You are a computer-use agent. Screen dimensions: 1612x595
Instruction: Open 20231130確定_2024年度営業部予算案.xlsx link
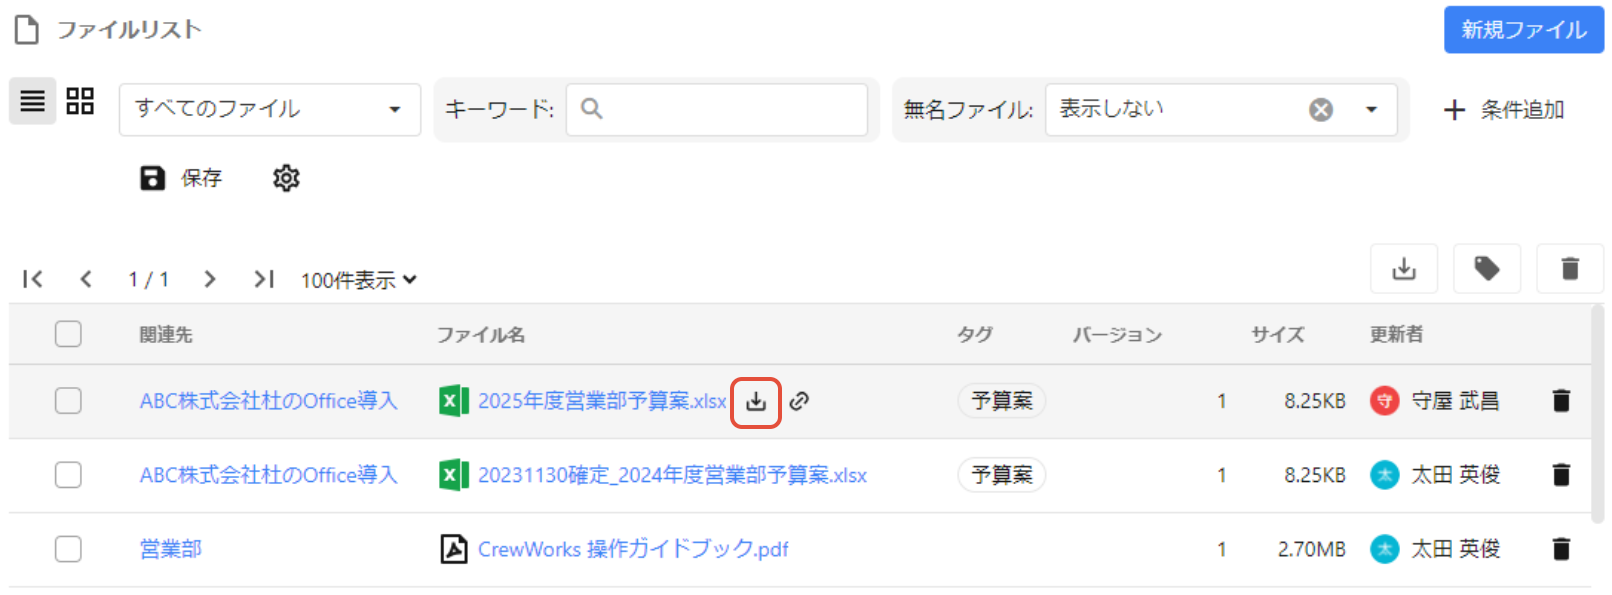click(x=672, y=475)
